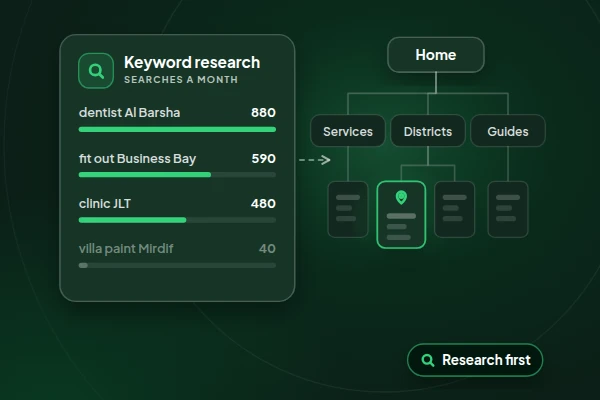The height and width of the screenshot is (400, 600).
Task: Open the page card under Guides
Action: click(508, 209)
